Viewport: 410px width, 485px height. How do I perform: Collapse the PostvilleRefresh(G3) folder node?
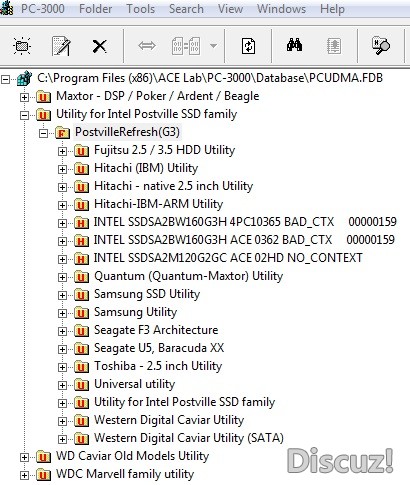pyautogui.click(x=43, y=134)
